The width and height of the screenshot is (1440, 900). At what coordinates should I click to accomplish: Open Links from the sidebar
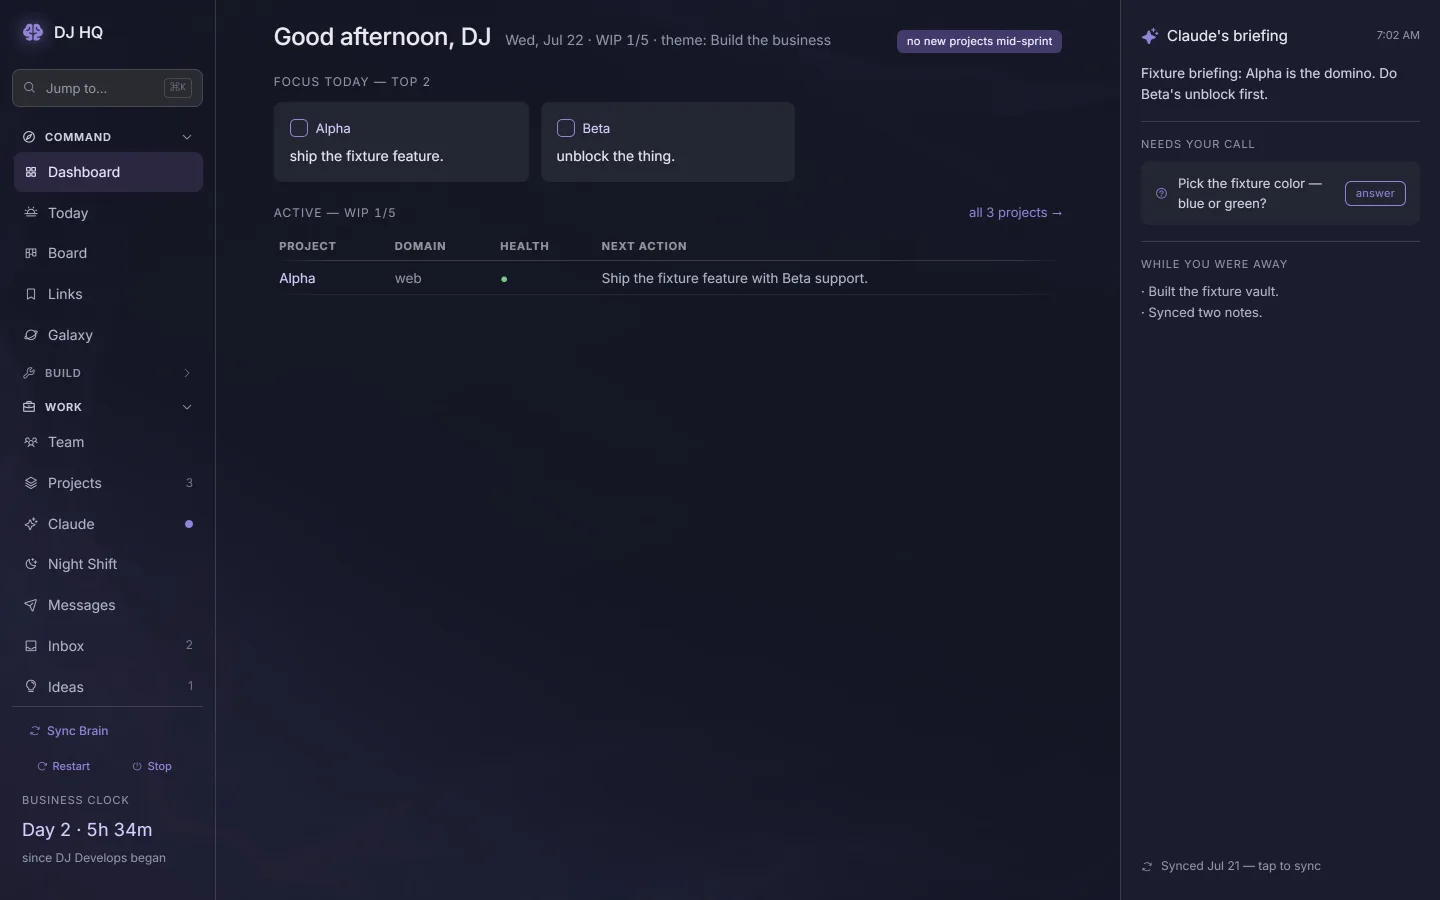108,294
